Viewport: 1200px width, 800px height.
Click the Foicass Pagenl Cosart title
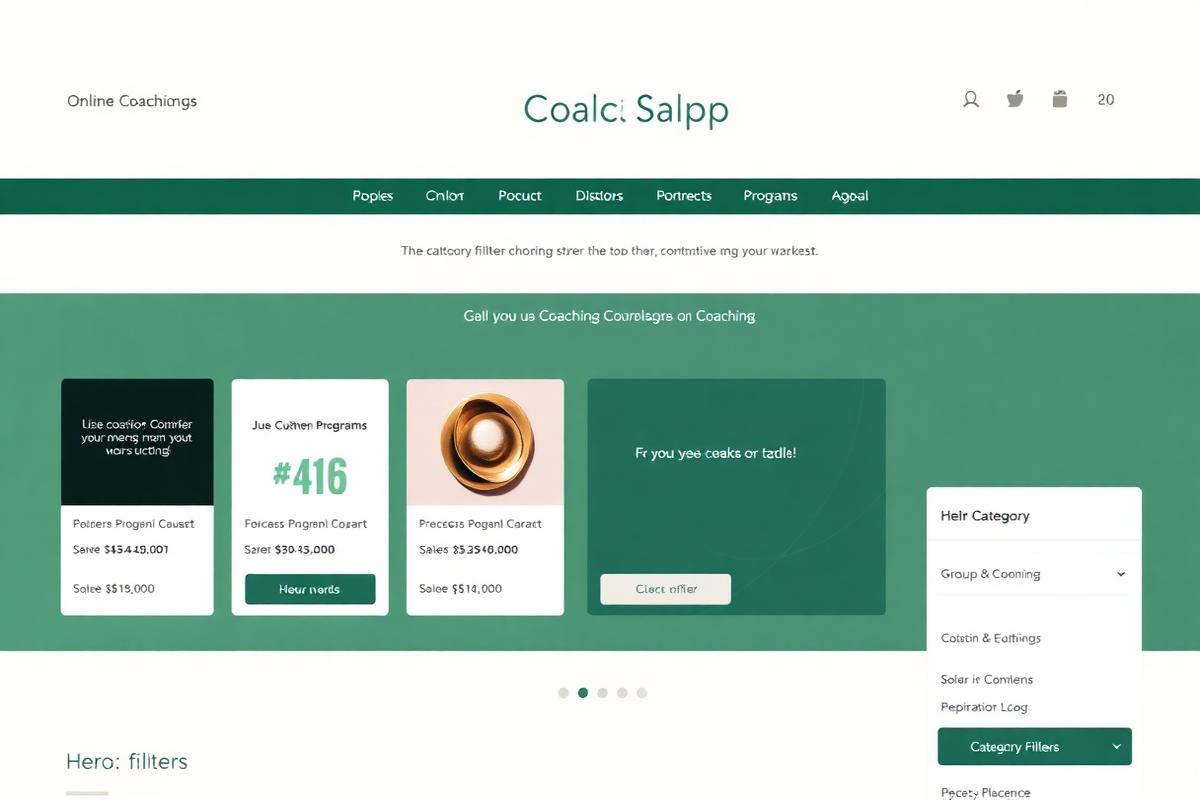coord(306,524)
